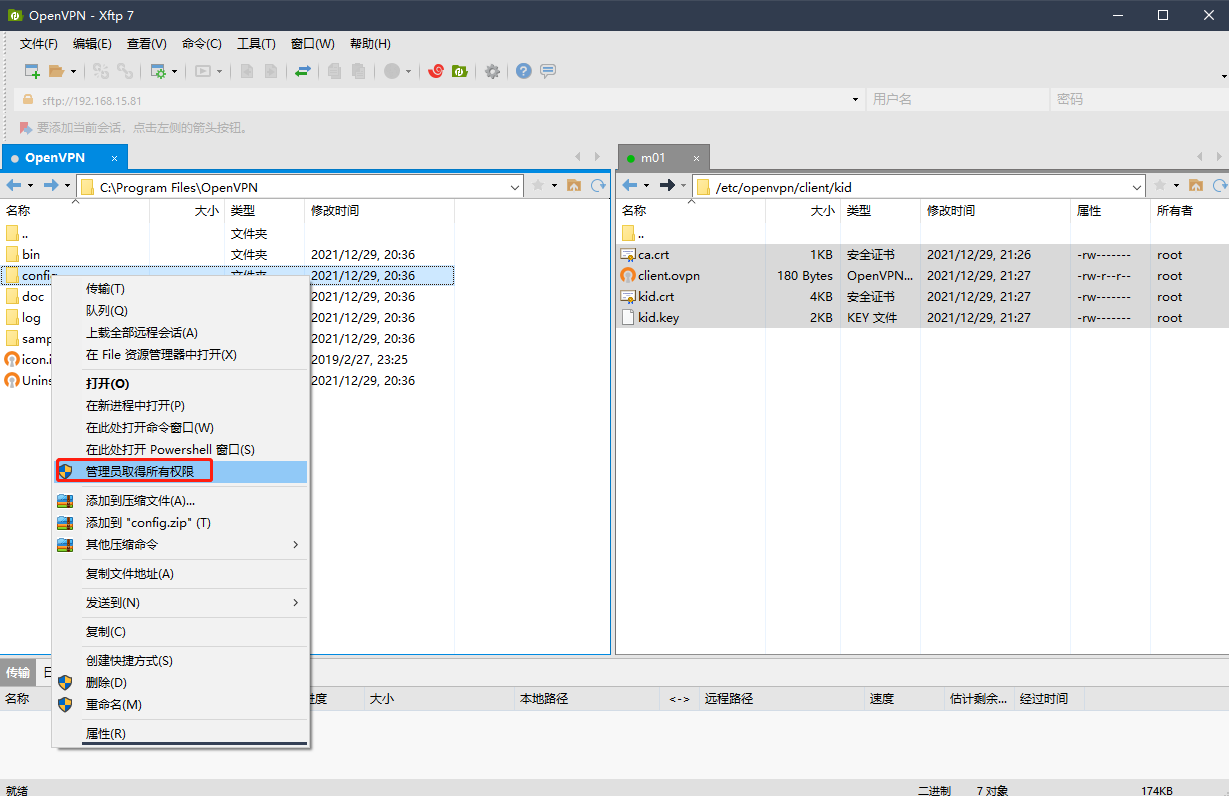Sort remote pane by 属性 column
The width and height of the screenshot is (1229, 796).
[x=1110, y=211]
